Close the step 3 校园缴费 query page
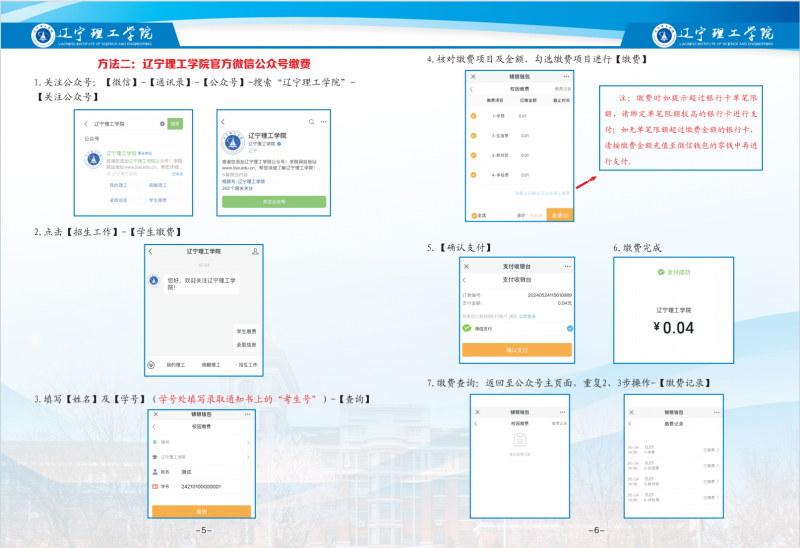Image resolution: width=800 pixels, height=548 pixels. 156,414
